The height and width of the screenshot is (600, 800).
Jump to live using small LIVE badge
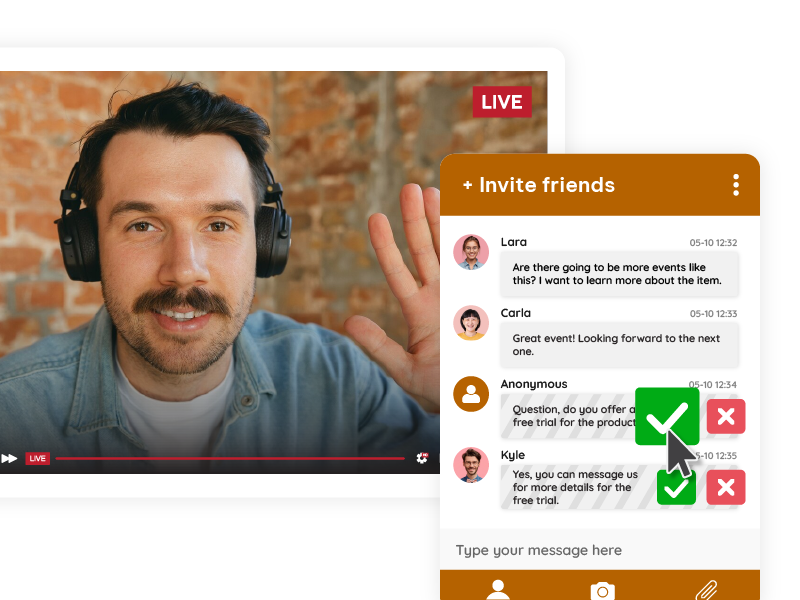pyautogui.click(x=38, y=458)
